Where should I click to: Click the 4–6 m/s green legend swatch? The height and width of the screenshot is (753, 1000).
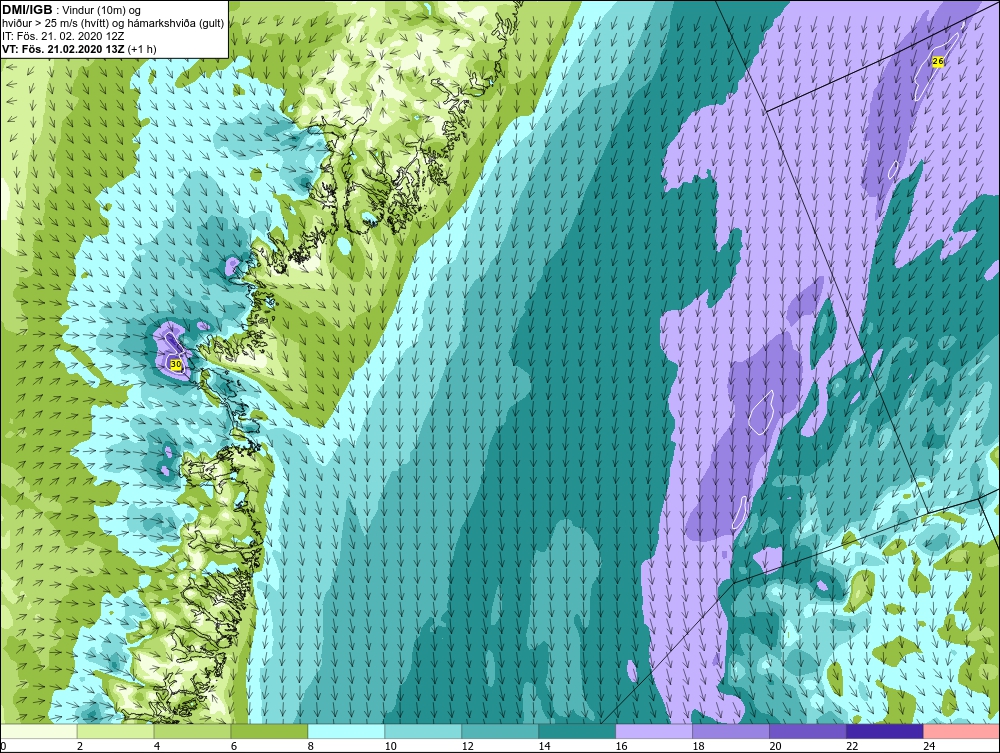point(193,731)
